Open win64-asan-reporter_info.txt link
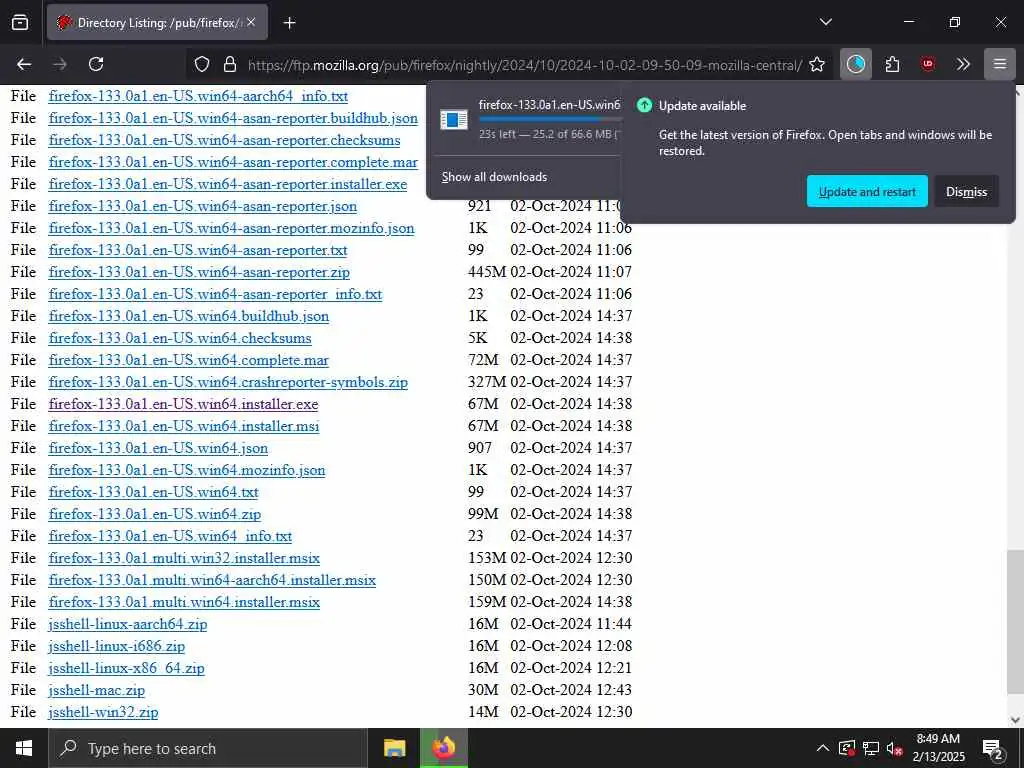The image size is (1024, 768). coord(215,295)
